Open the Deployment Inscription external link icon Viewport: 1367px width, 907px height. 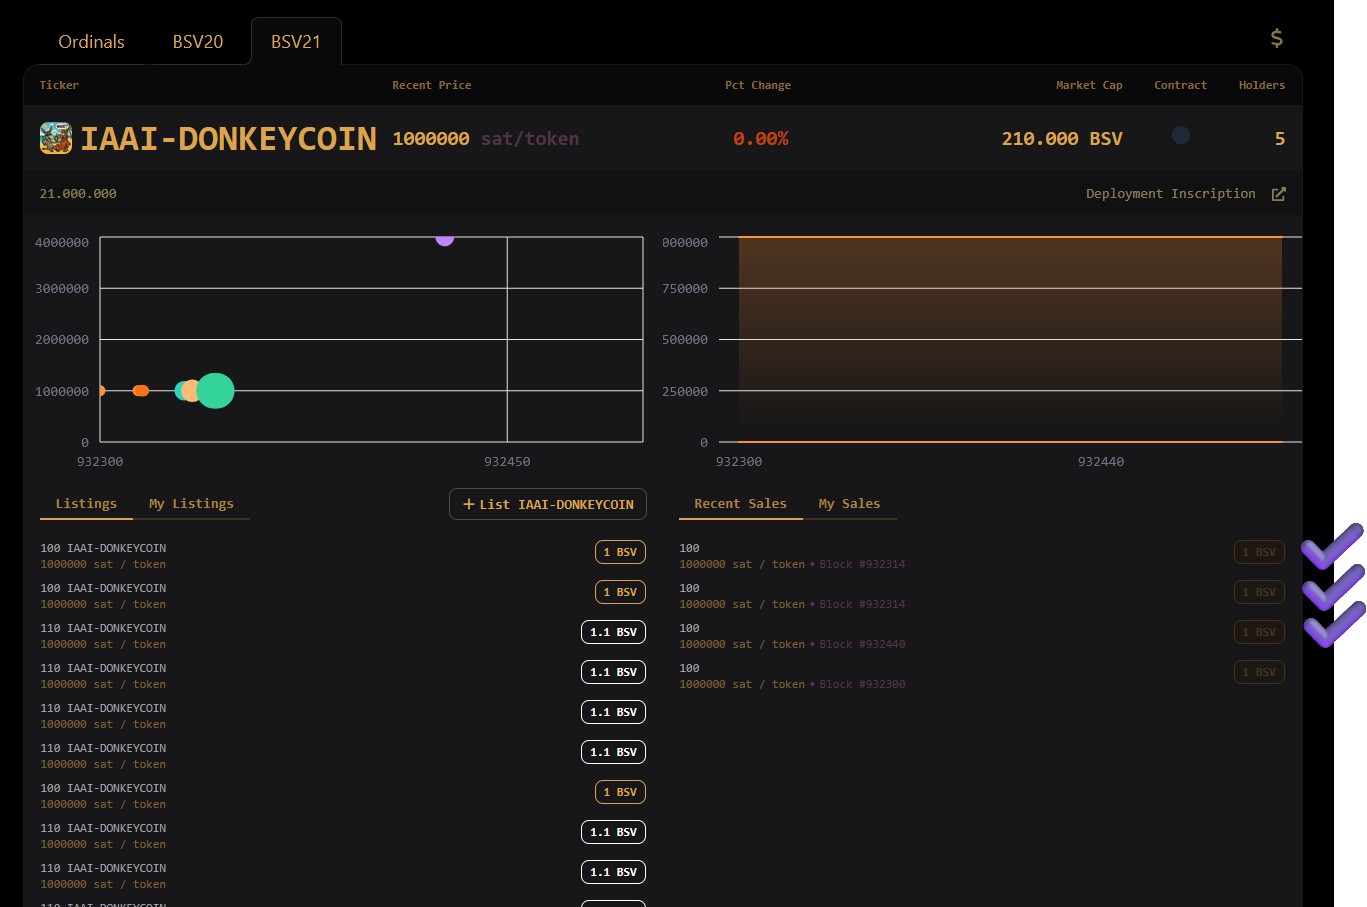click(x=1278, y=194)
